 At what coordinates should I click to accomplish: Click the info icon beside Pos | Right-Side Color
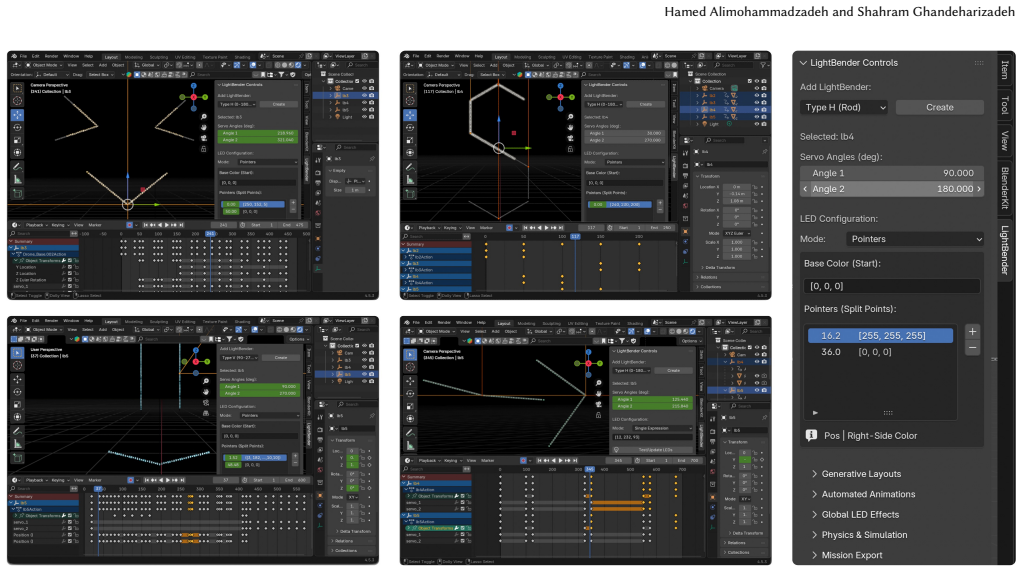point(811,435)
